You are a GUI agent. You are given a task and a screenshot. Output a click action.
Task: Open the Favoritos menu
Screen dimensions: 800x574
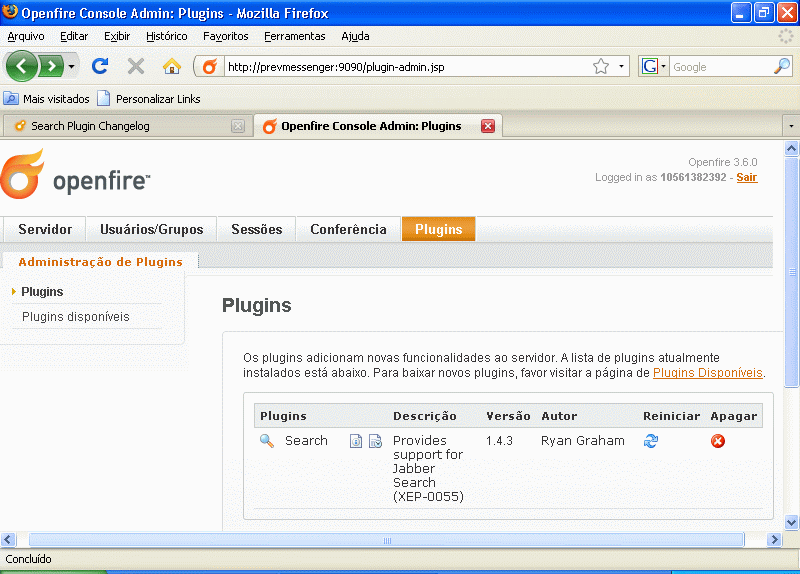tap(225, 36)
